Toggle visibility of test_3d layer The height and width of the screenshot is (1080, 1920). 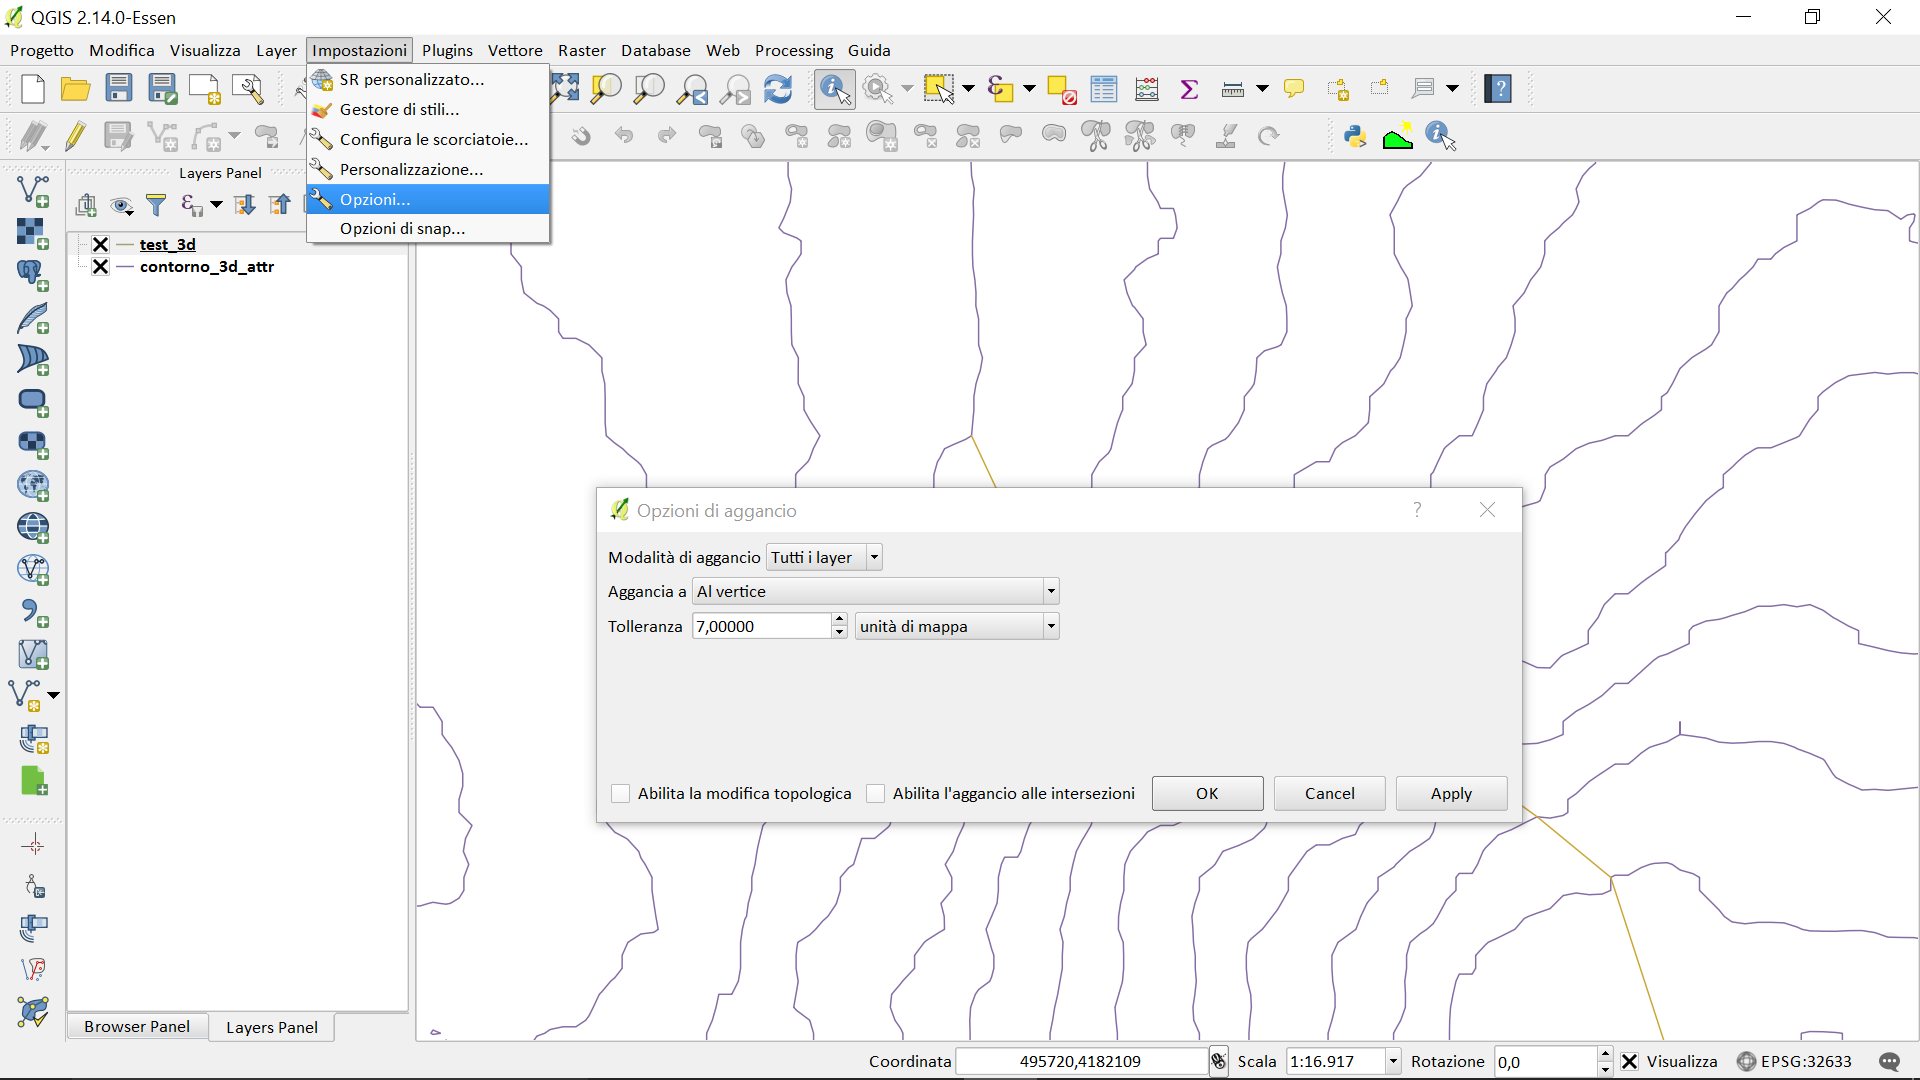point(100,244)
